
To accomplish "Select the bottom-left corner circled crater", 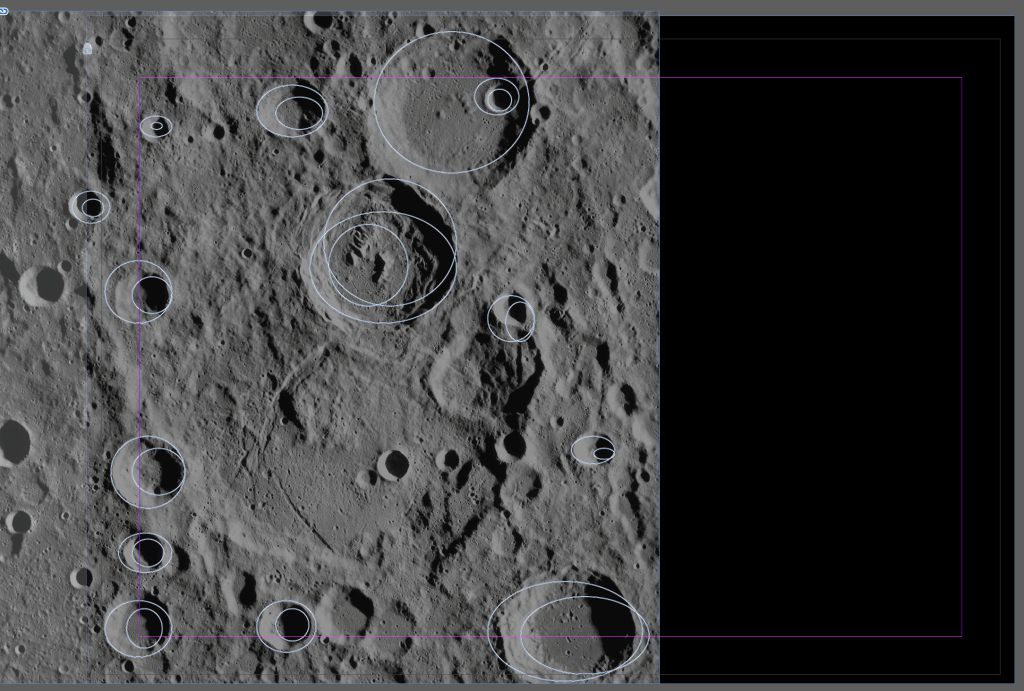I will click(x=137, y=628).
